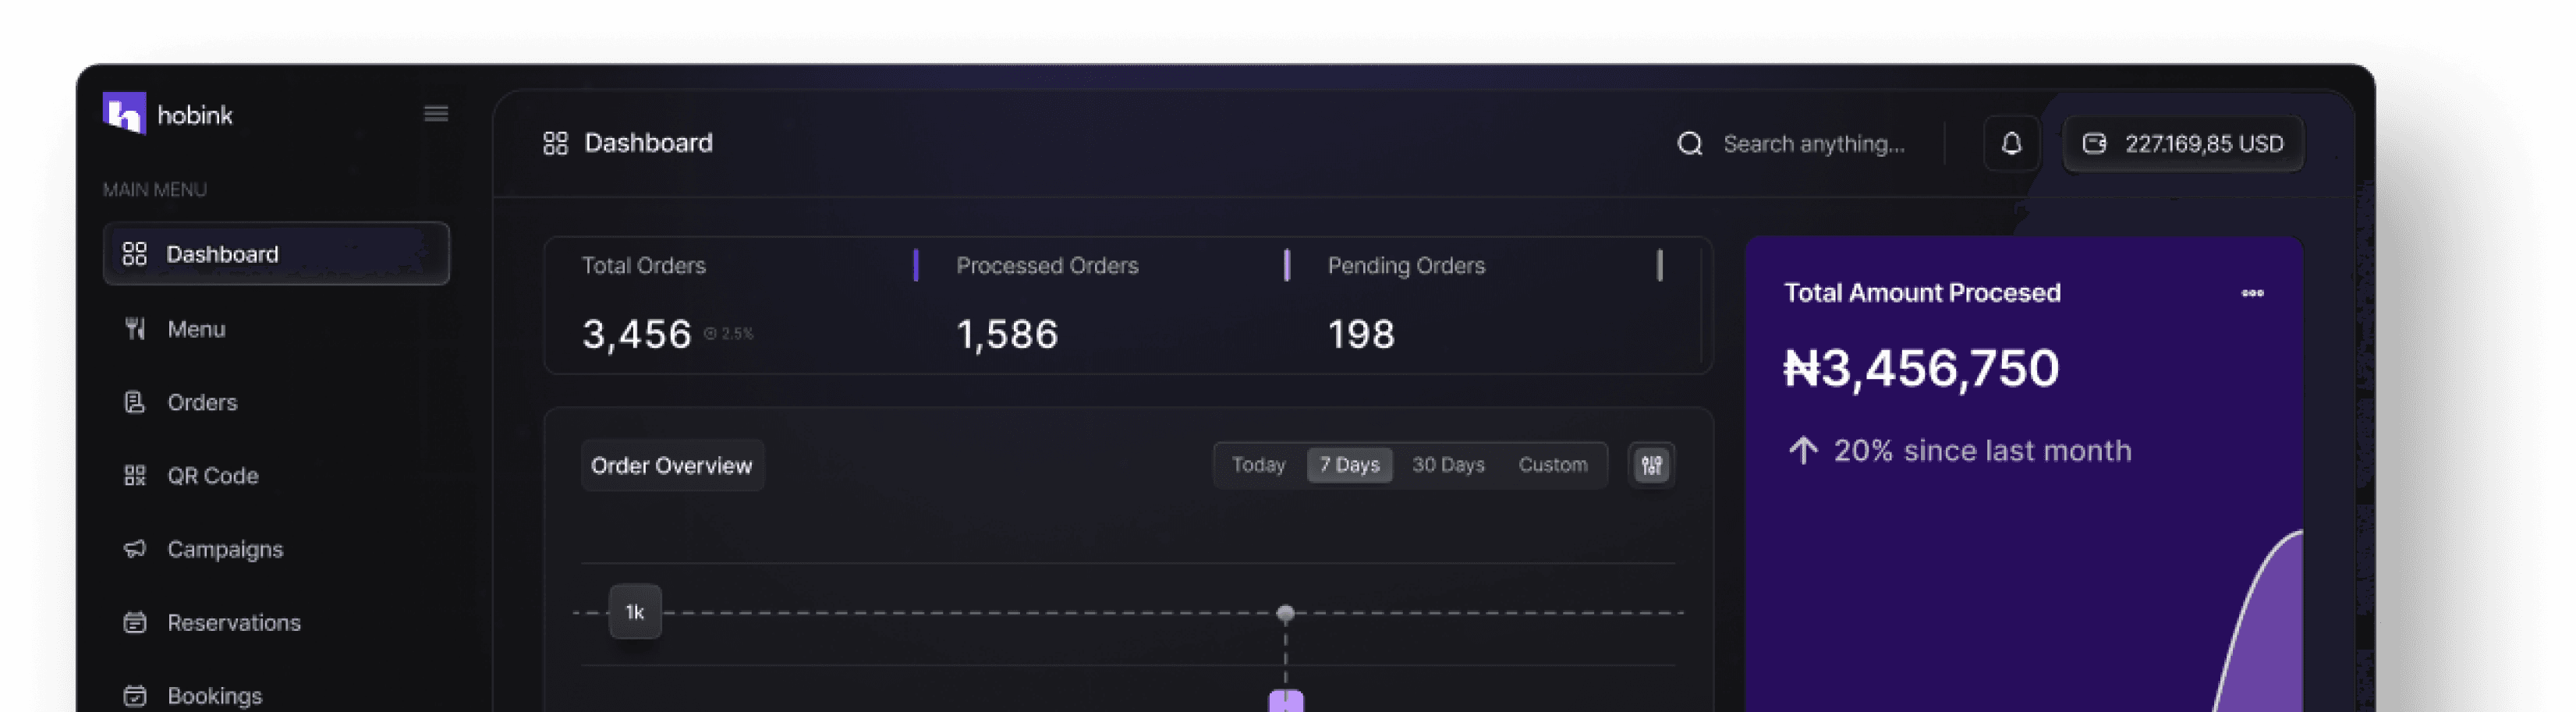The height and width of the screenshot is (712, 2576).
Task: Click the Campaigns megaphone icon
Action: tap(135, 548)
